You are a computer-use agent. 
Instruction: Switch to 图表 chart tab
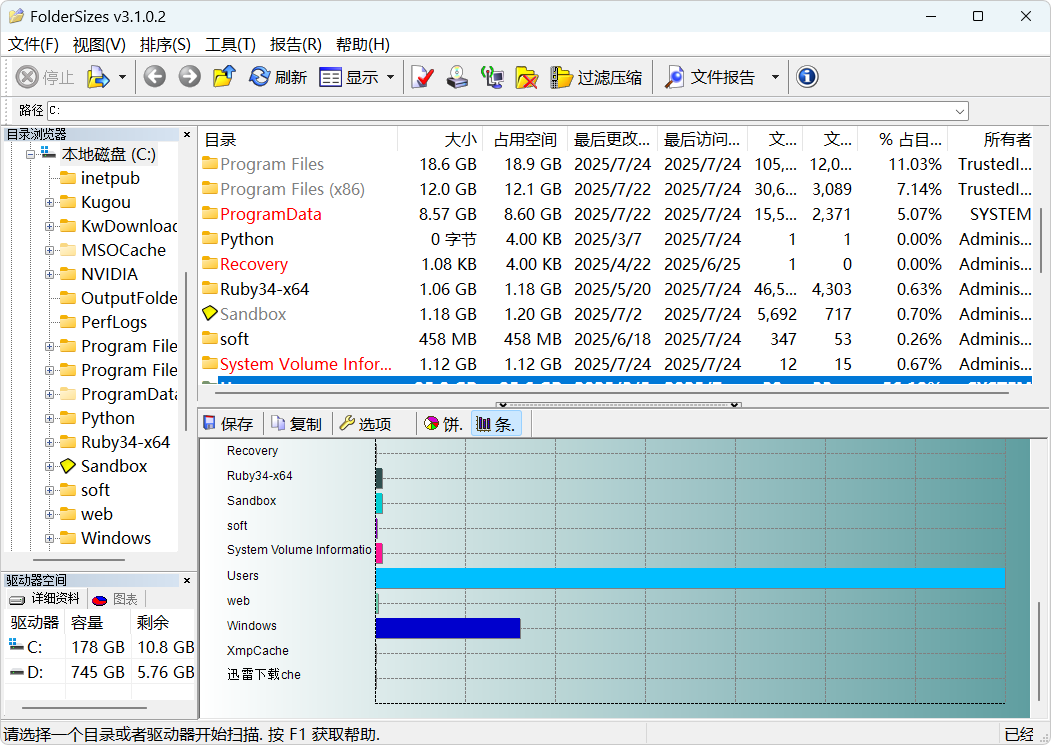point(115,599)
